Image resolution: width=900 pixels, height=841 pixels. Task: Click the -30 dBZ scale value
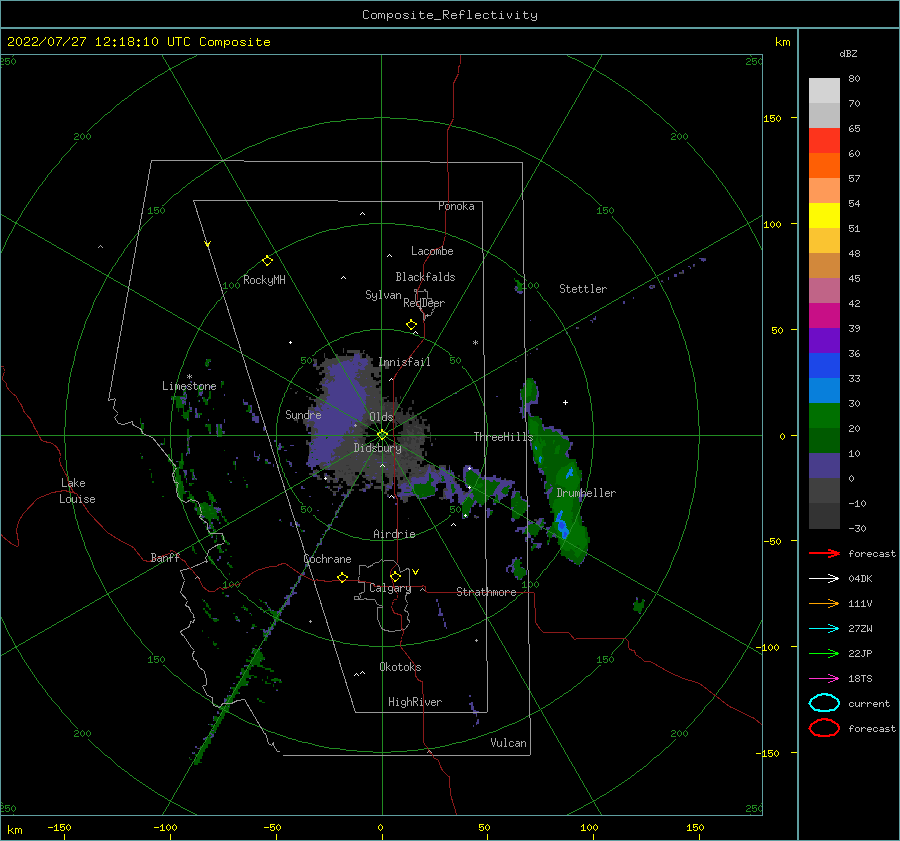tap(858, 528)
